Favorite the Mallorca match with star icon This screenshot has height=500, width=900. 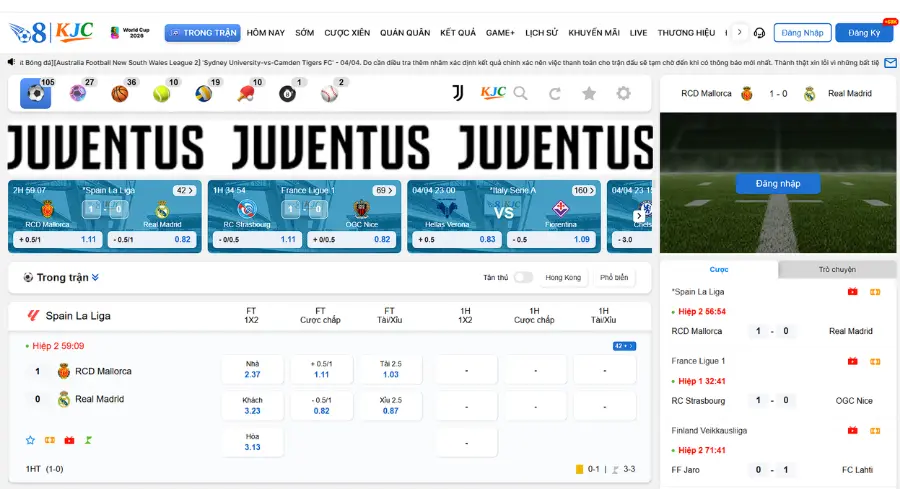coord(30,440)
